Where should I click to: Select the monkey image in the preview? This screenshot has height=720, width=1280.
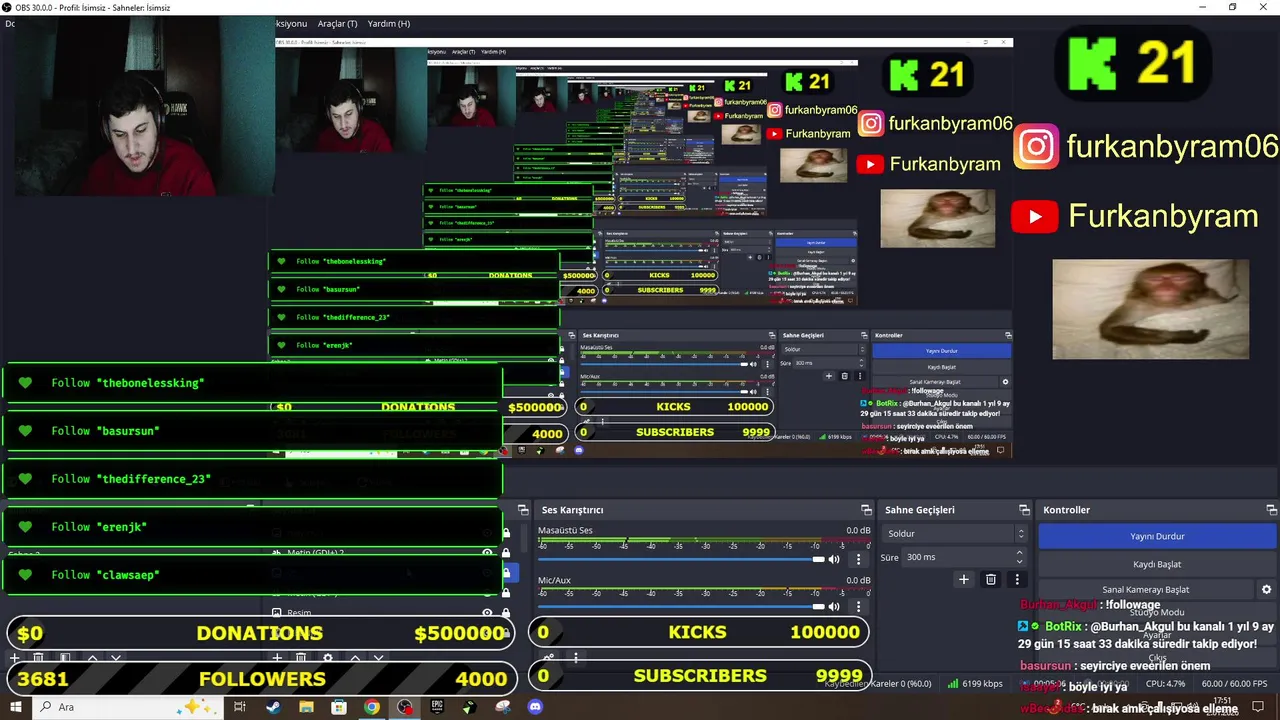[1150, 309]
